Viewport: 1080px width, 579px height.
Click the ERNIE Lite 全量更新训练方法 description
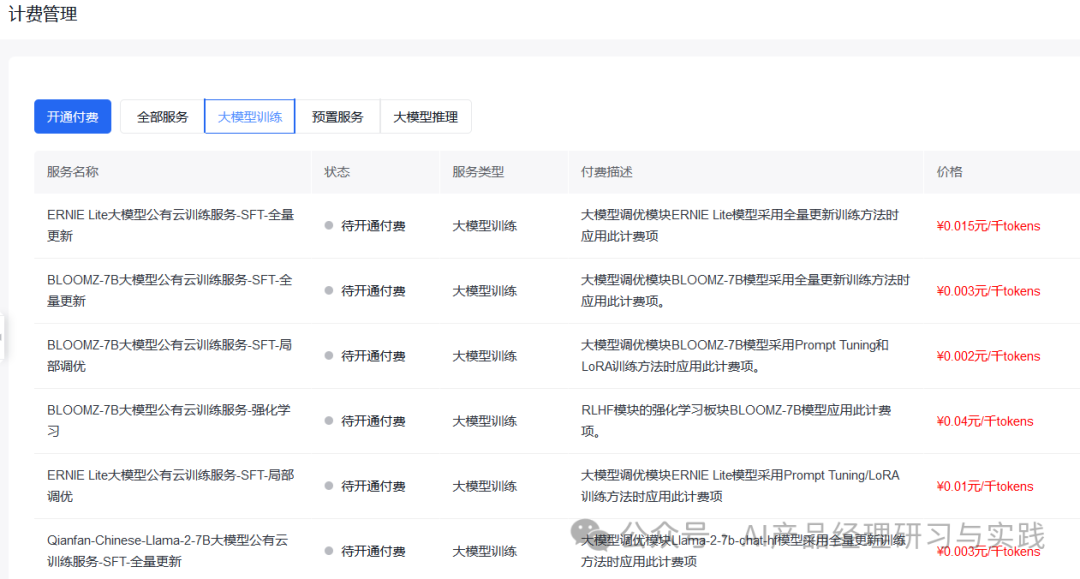pyautogui.click(x=740, y=225)
